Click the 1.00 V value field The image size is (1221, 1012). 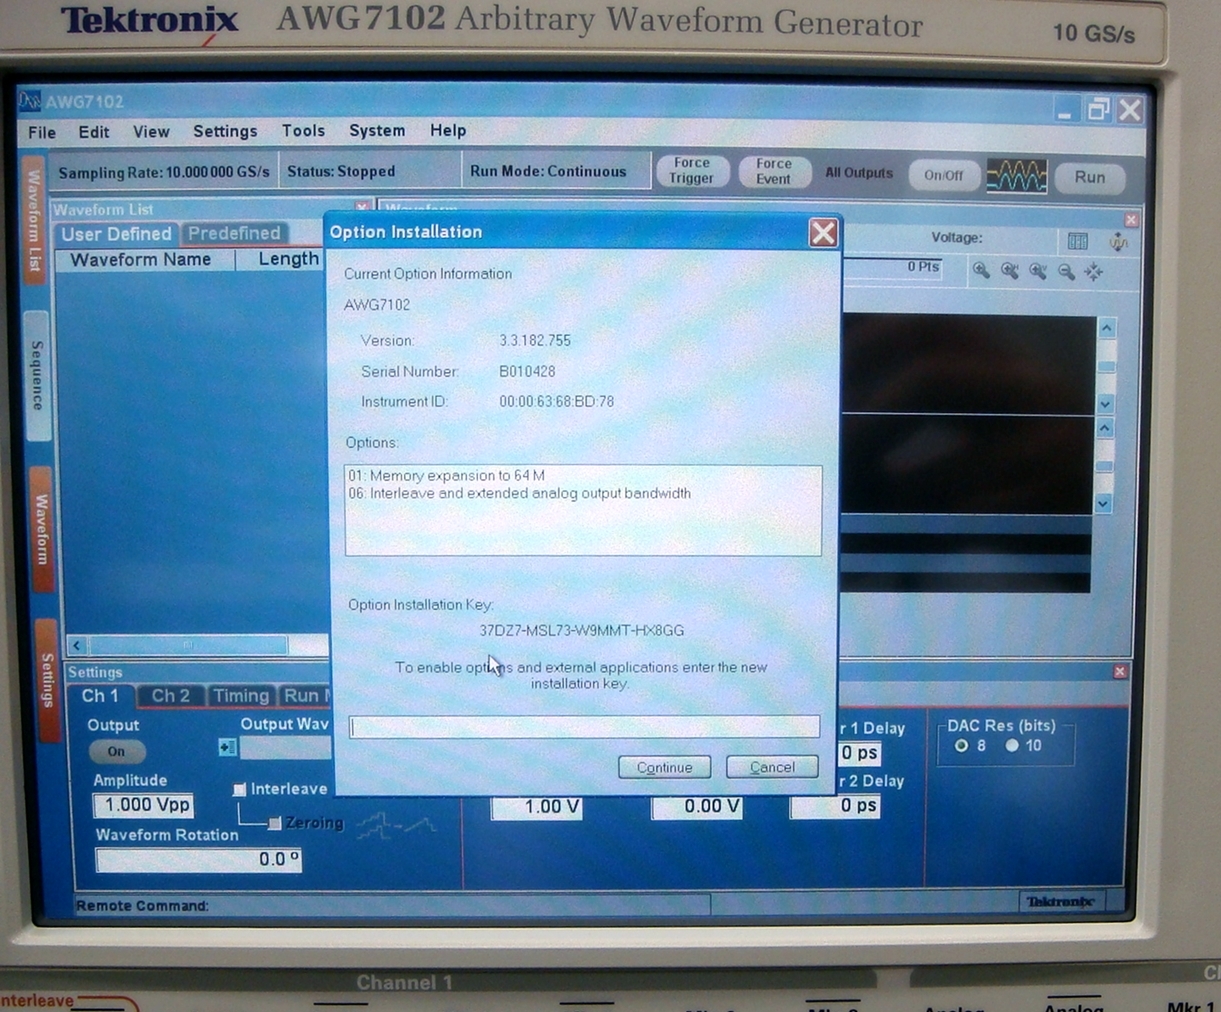pyautogui.click(x=537, y=807)
